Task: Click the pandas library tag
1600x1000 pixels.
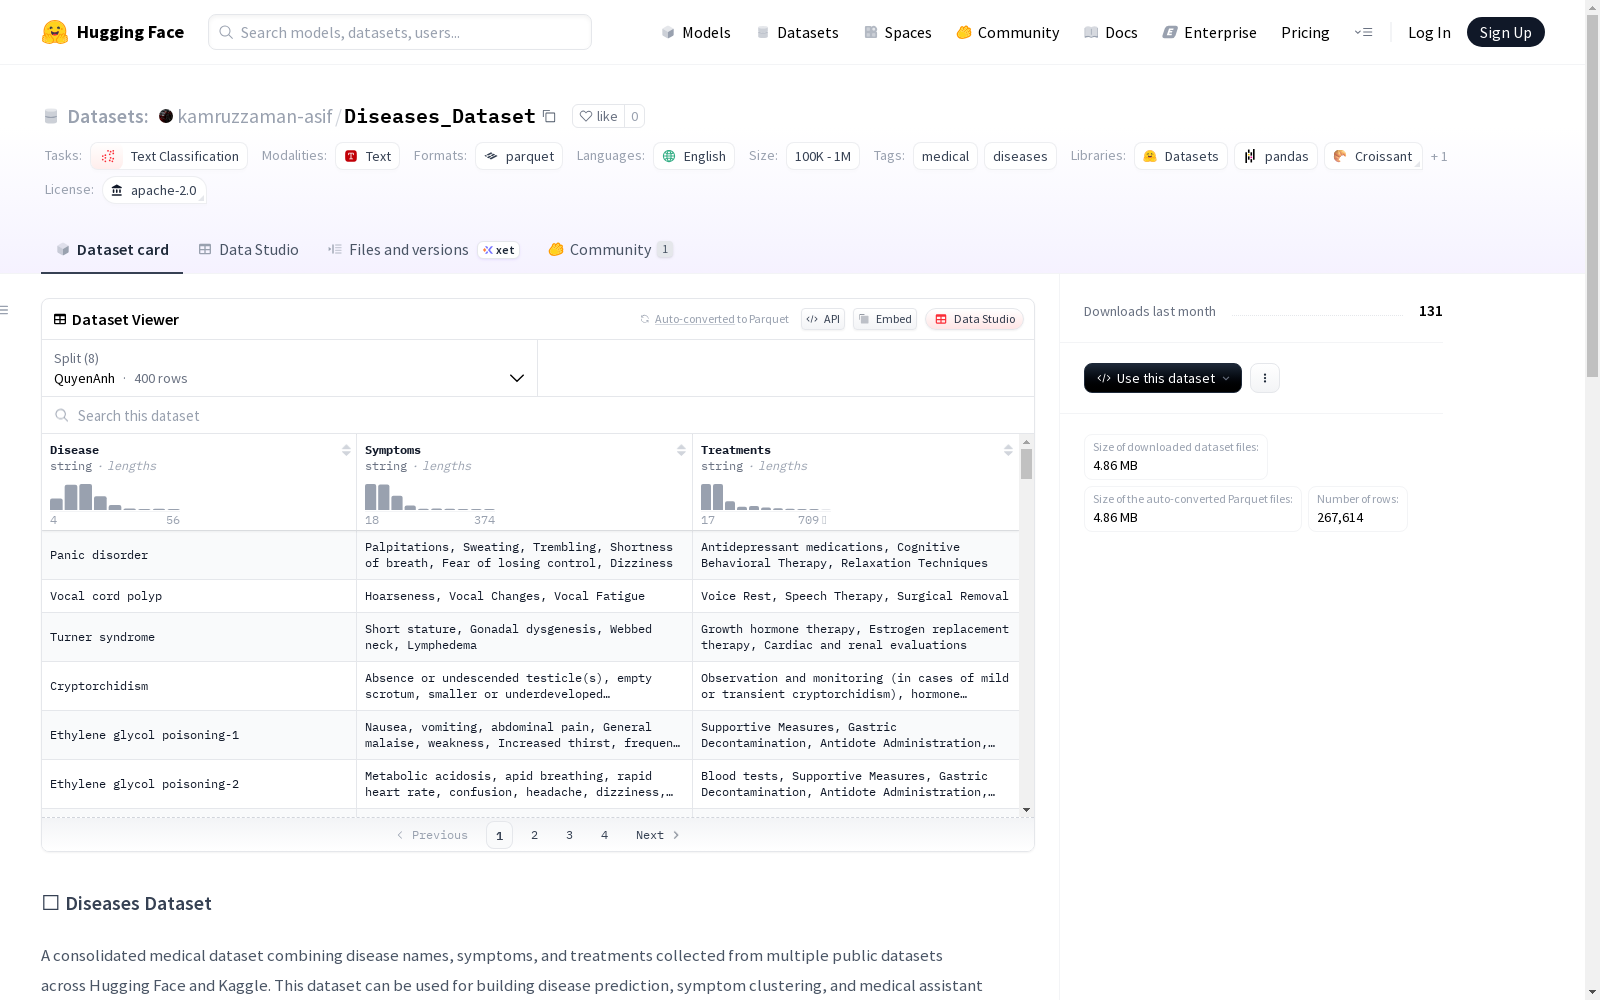Action: coord(1276,156)
